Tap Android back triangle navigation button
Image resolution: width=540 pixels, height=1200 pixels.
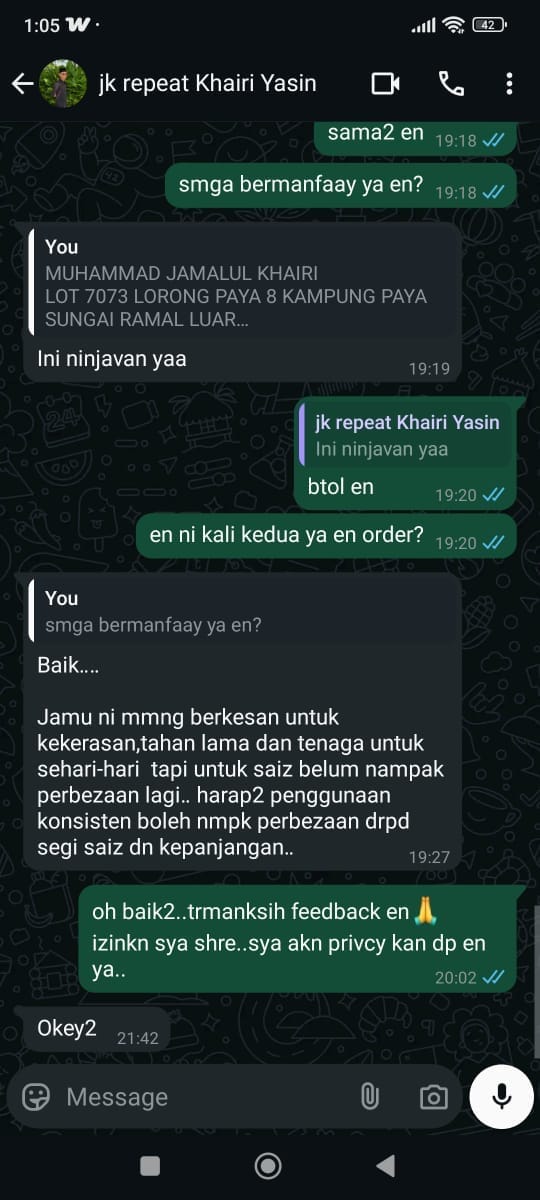pyautogui.click(x=385, y=1166)
